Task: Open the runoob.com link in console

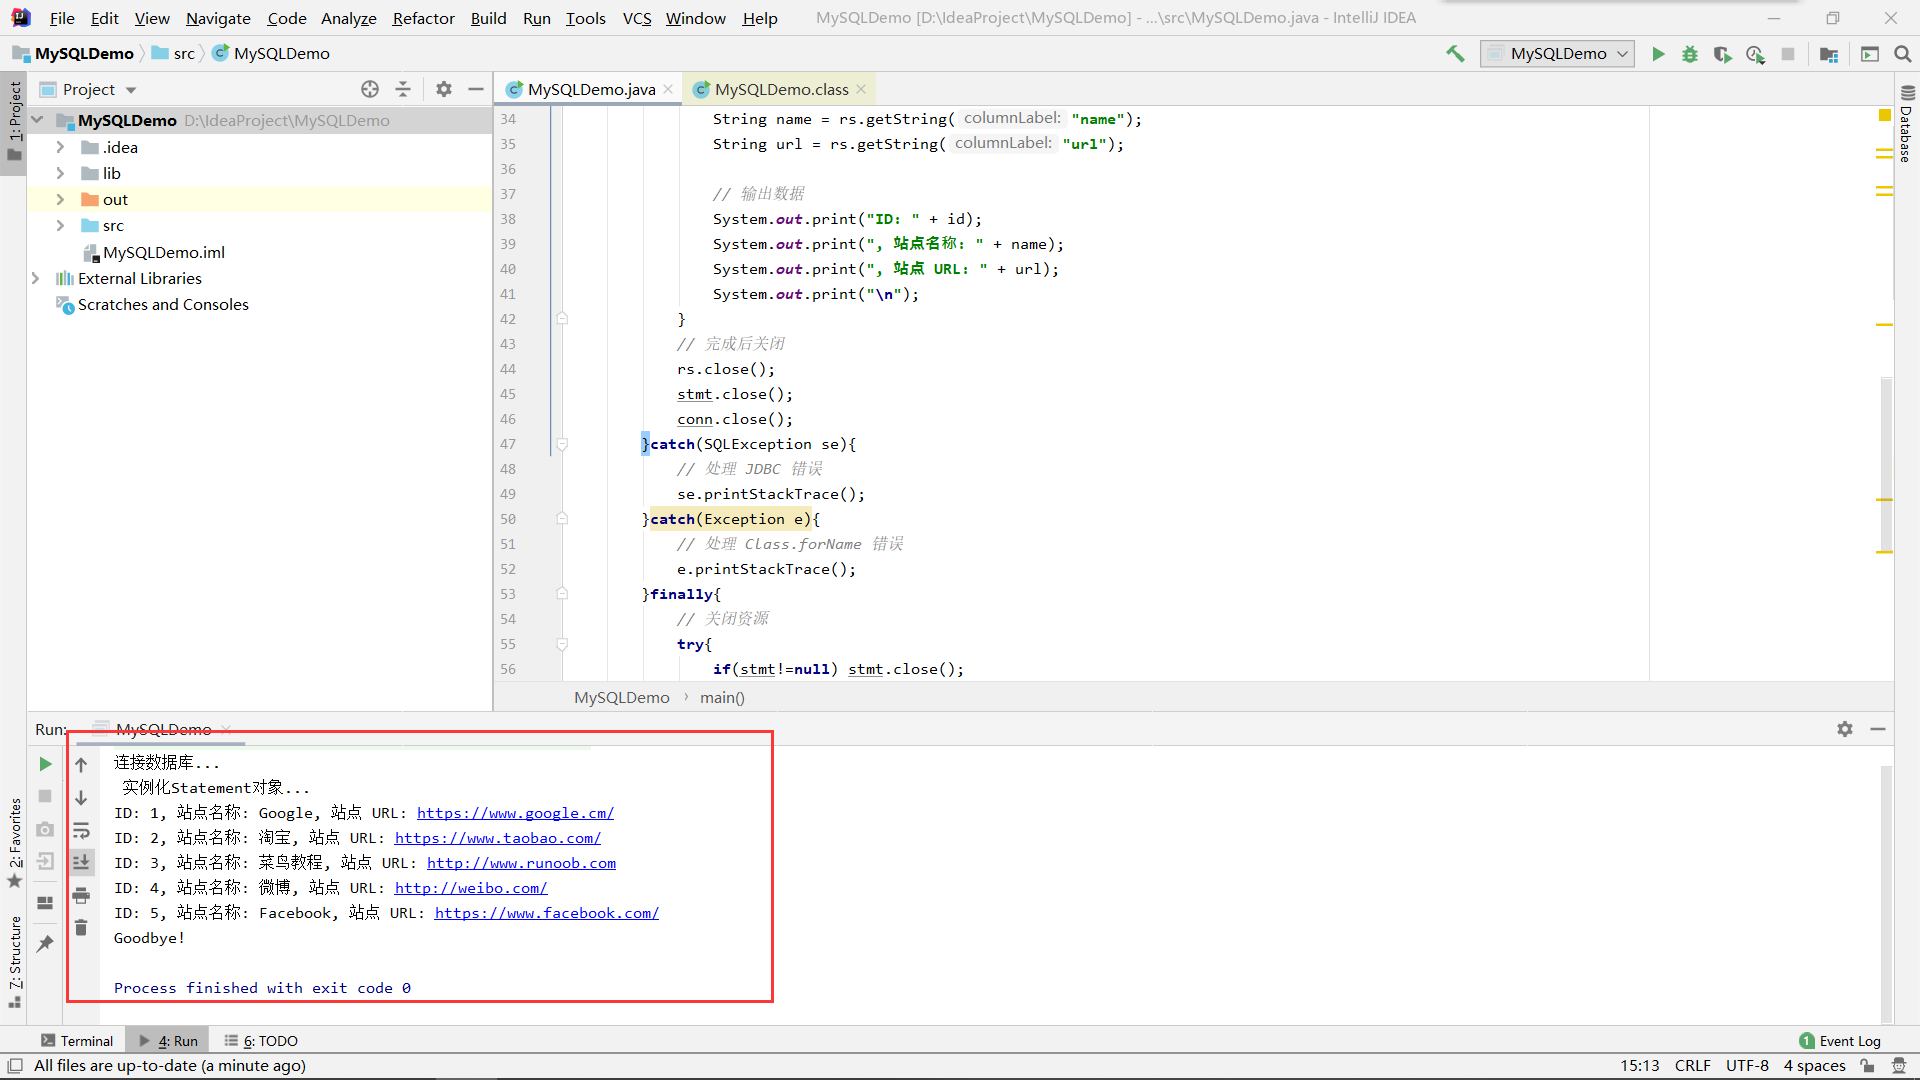Action: (521, 863)
